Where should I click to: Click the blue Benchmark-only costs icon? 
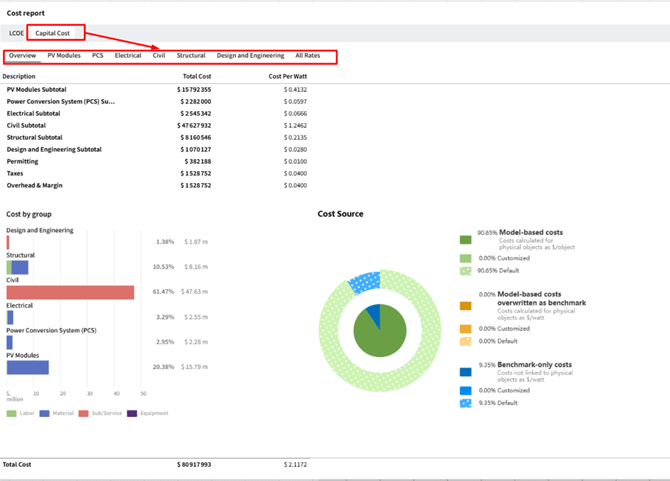465,371
